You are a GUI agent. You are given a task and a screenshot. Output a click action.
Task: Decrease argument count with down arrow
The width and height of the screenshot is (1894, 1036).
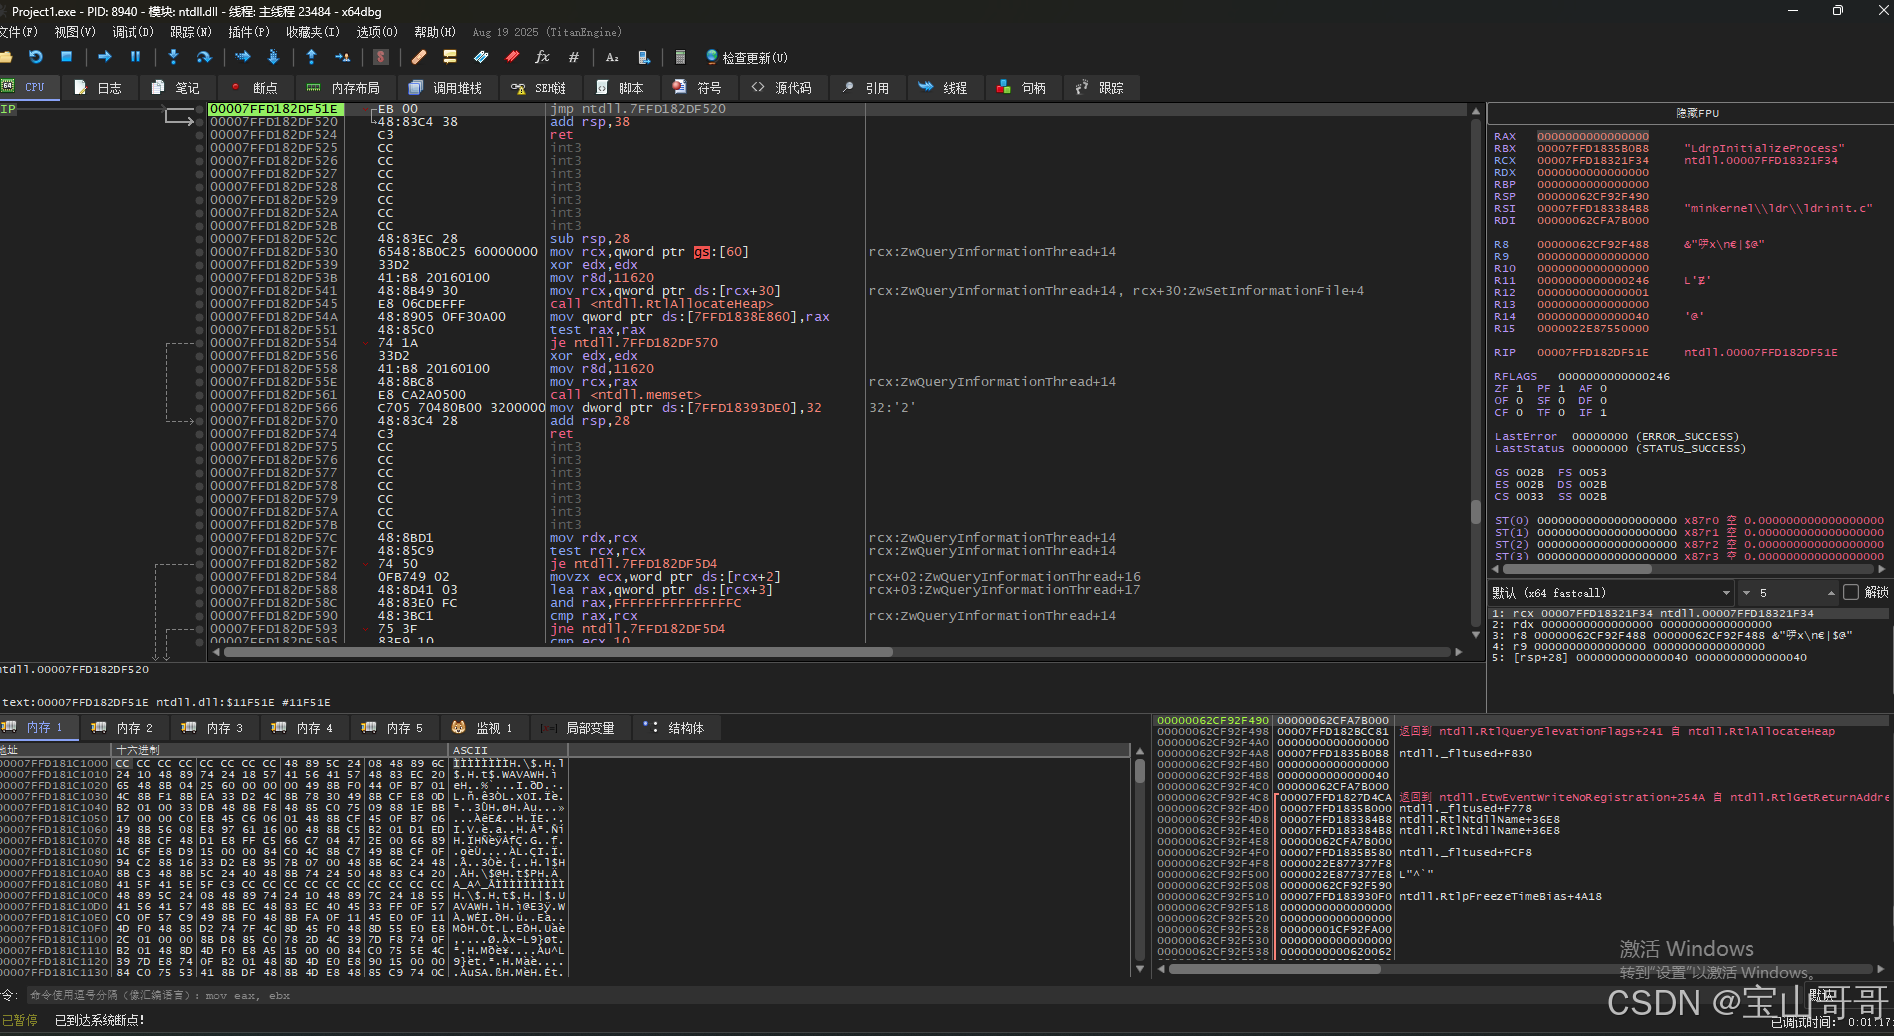point(1746,593)
